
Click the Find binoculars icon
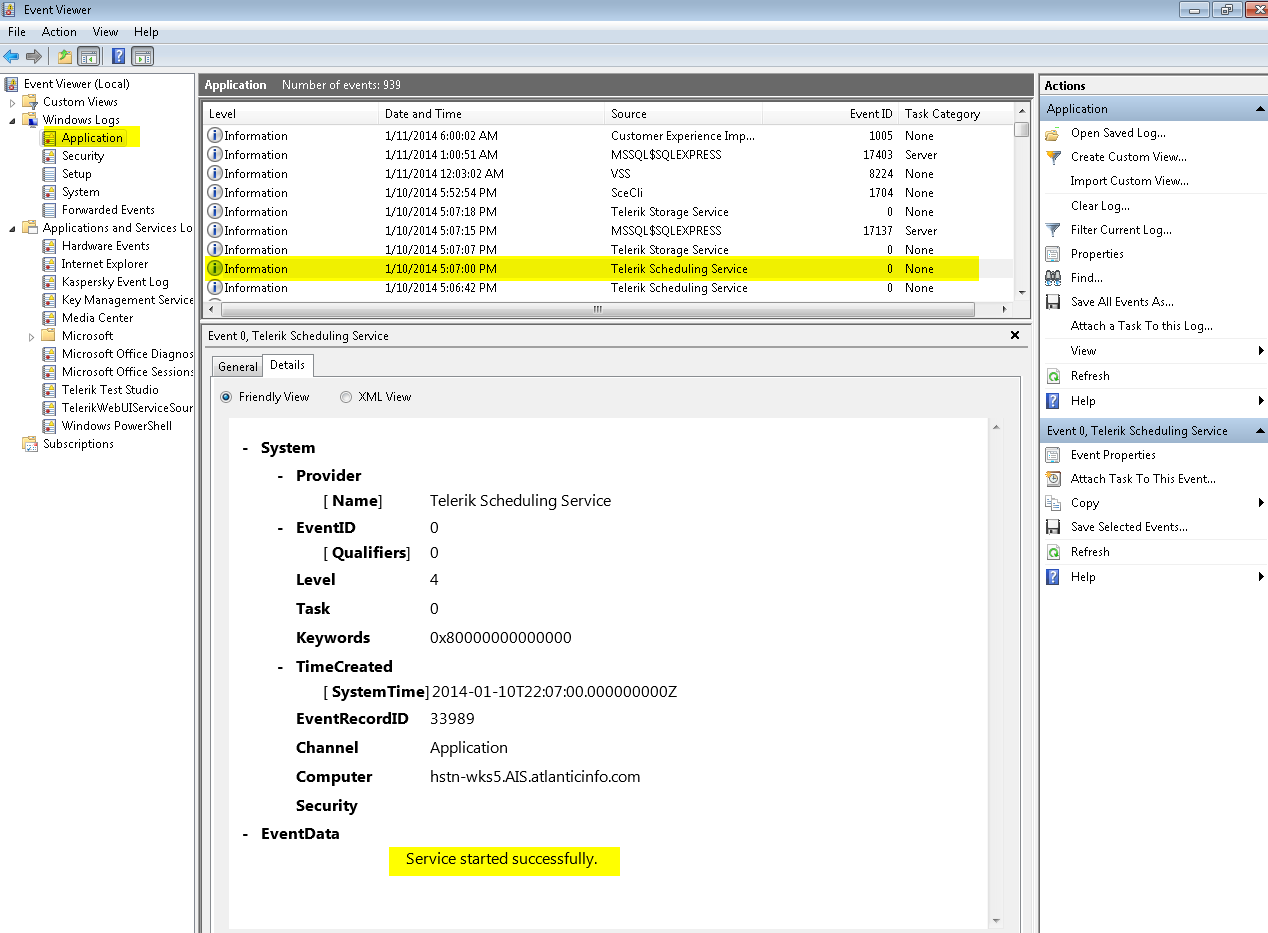point(1053,278)
